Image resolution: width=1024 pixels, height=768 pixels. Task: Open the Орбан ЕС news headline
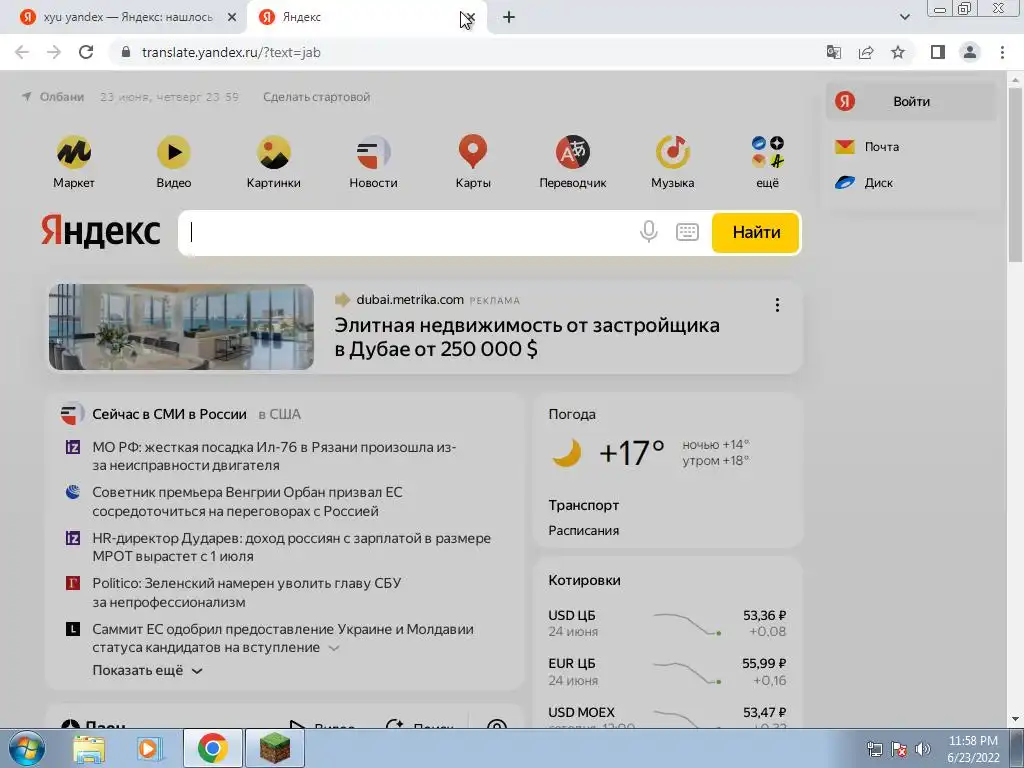248,502
